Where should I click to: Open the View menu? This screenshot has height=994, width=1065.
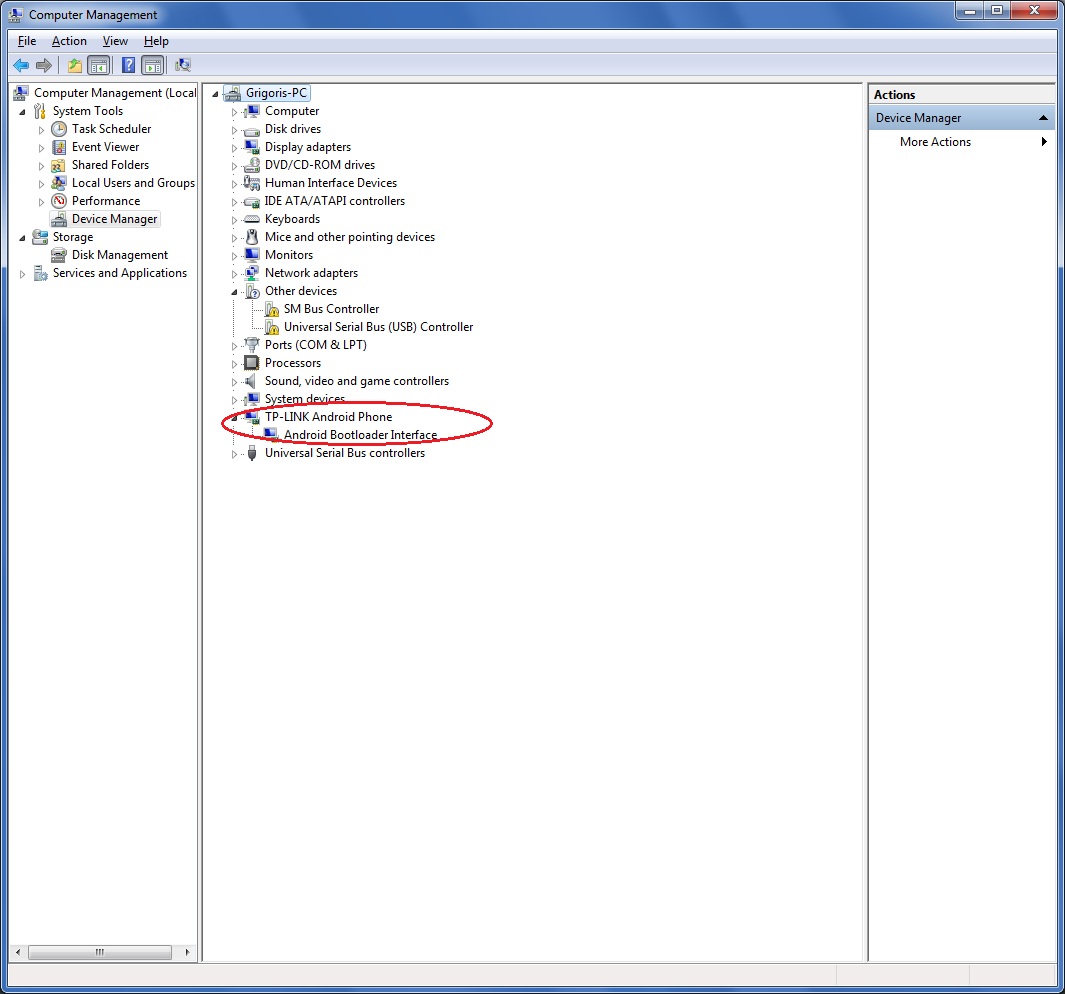[x=115, y=41]
